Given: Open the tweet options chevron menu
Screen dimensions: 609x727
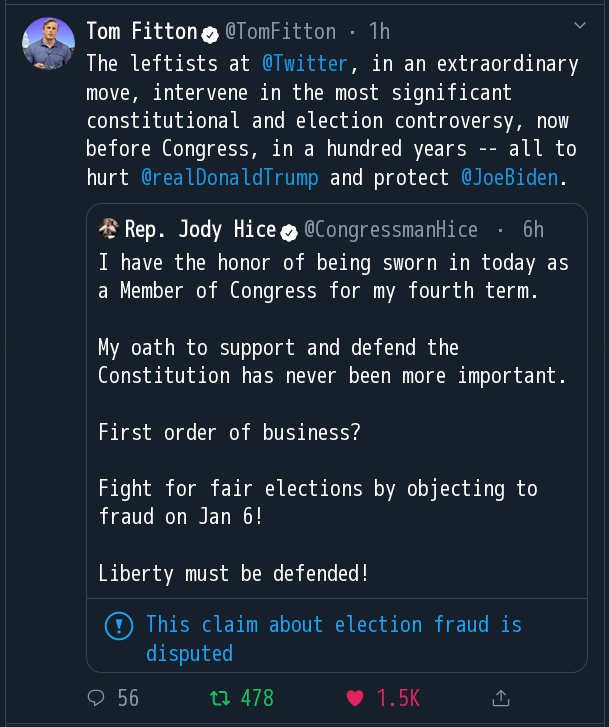Looking at the screenshot, I should 580,24.
